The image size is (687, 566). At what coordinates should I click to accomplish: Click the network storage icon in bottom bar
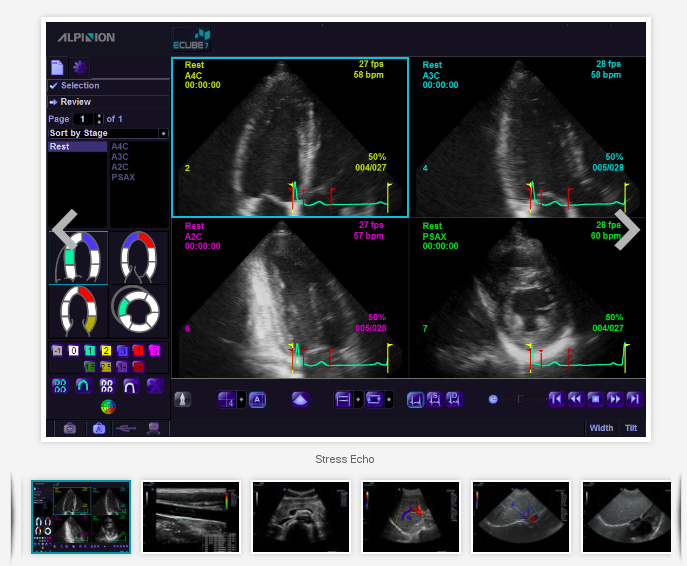(153, 428)
